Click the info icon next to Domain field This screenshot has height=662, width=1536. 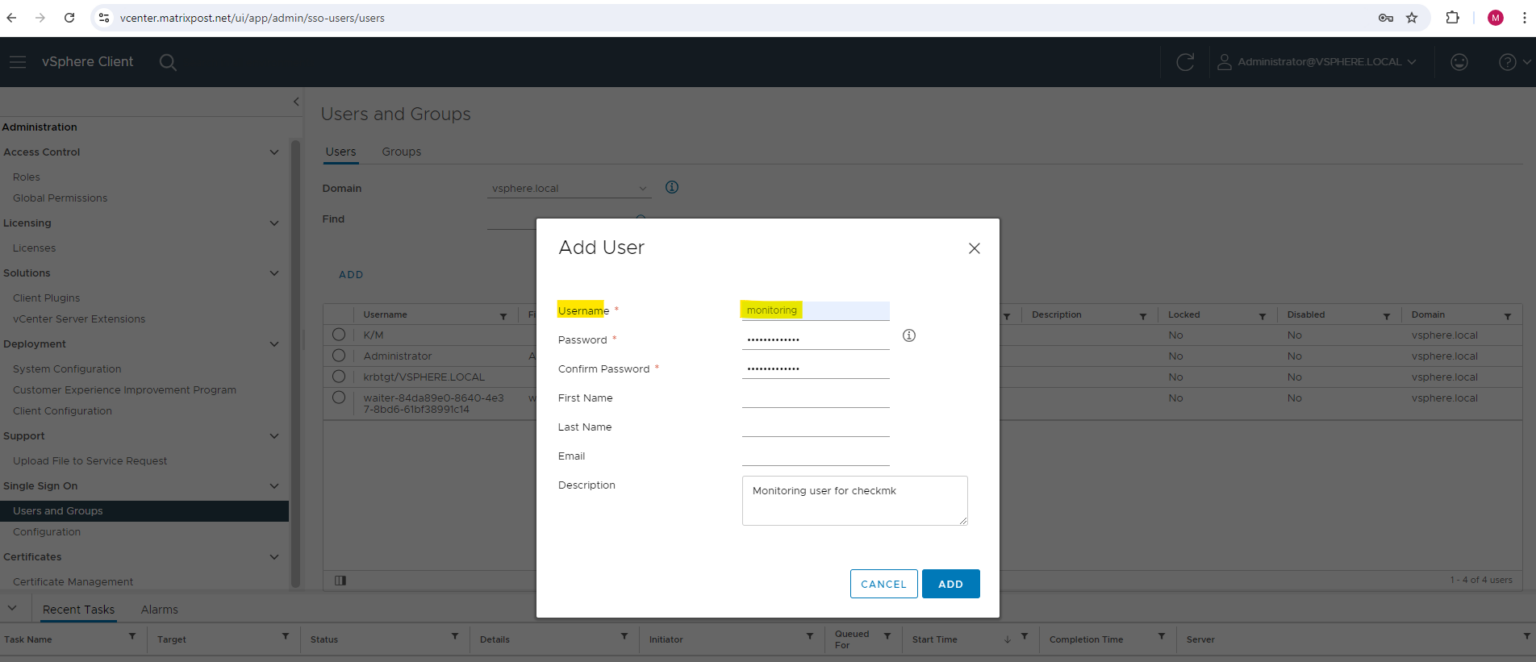coord(671,187)
